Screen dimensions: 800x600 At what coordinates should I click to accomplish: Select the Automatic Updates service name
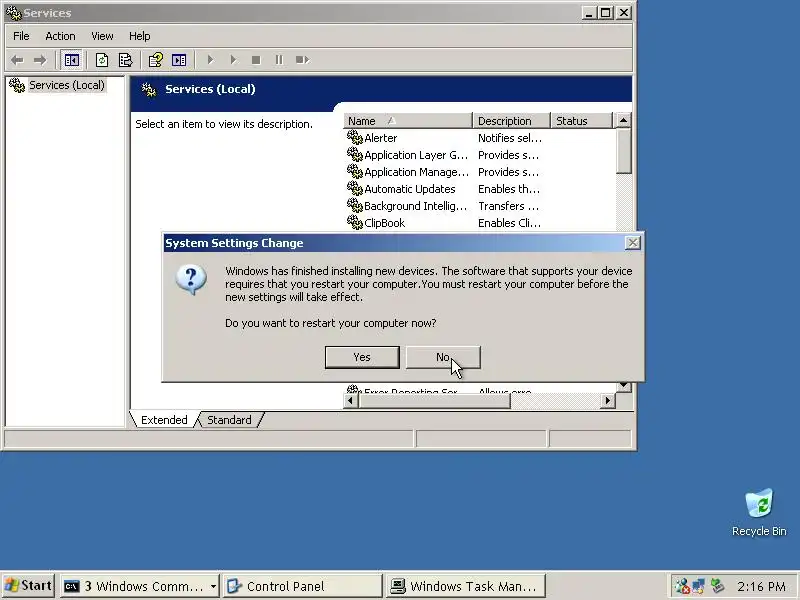coord(410,189)
